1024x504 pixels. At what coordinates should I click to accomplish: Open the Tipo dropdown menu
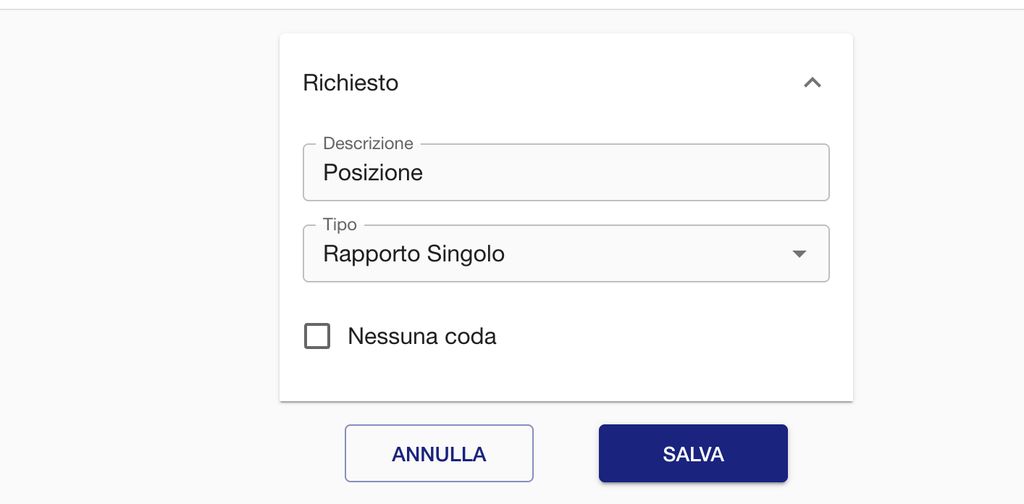point(565,254)
